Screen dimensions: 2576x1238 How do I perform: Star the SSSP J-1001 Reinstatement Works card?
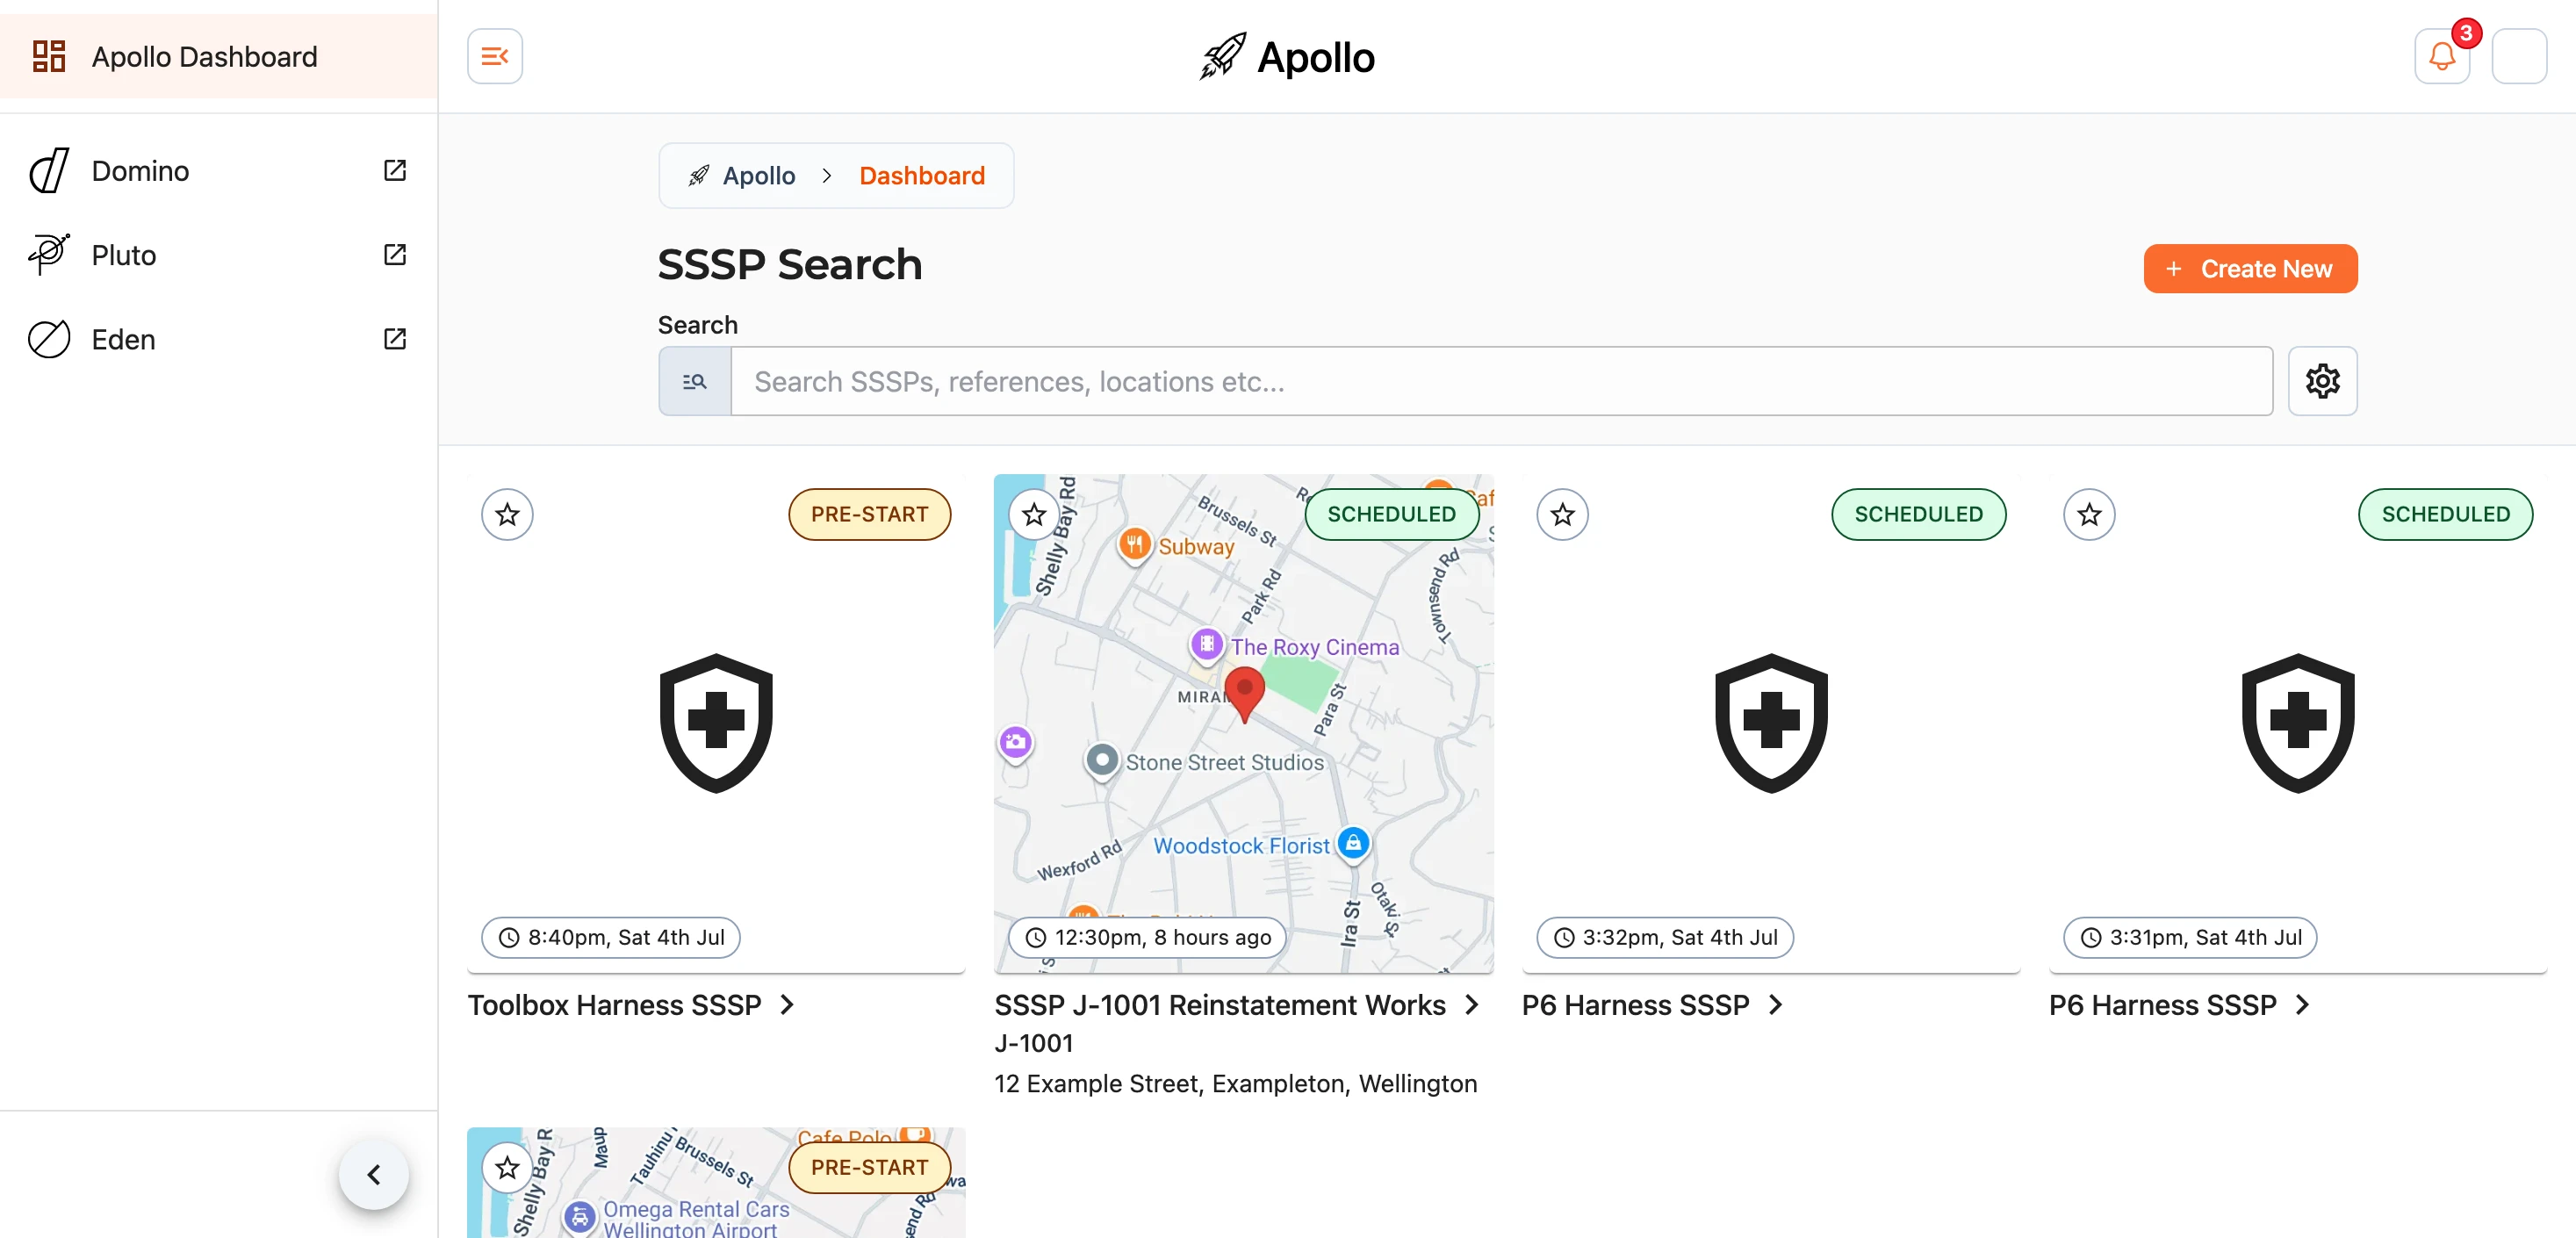(1034, 514)
